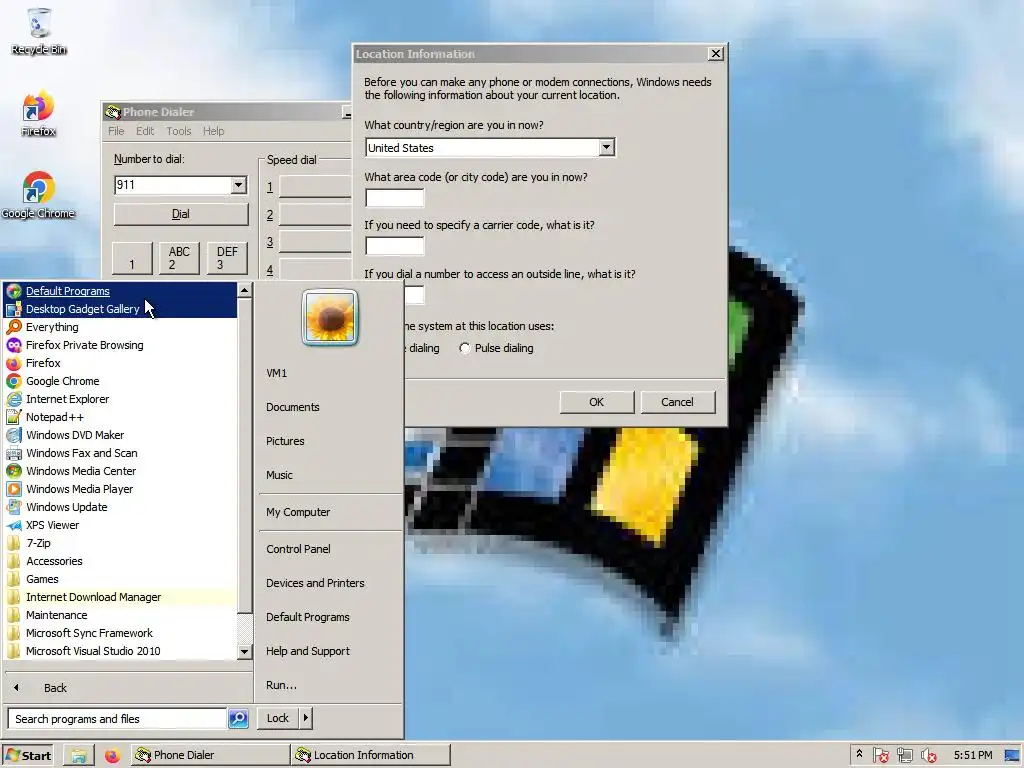The height and width of the screenshot is (768, 1024).
Task: Open Devices and Printers from Start menu
Action: (x=315, y=583)
